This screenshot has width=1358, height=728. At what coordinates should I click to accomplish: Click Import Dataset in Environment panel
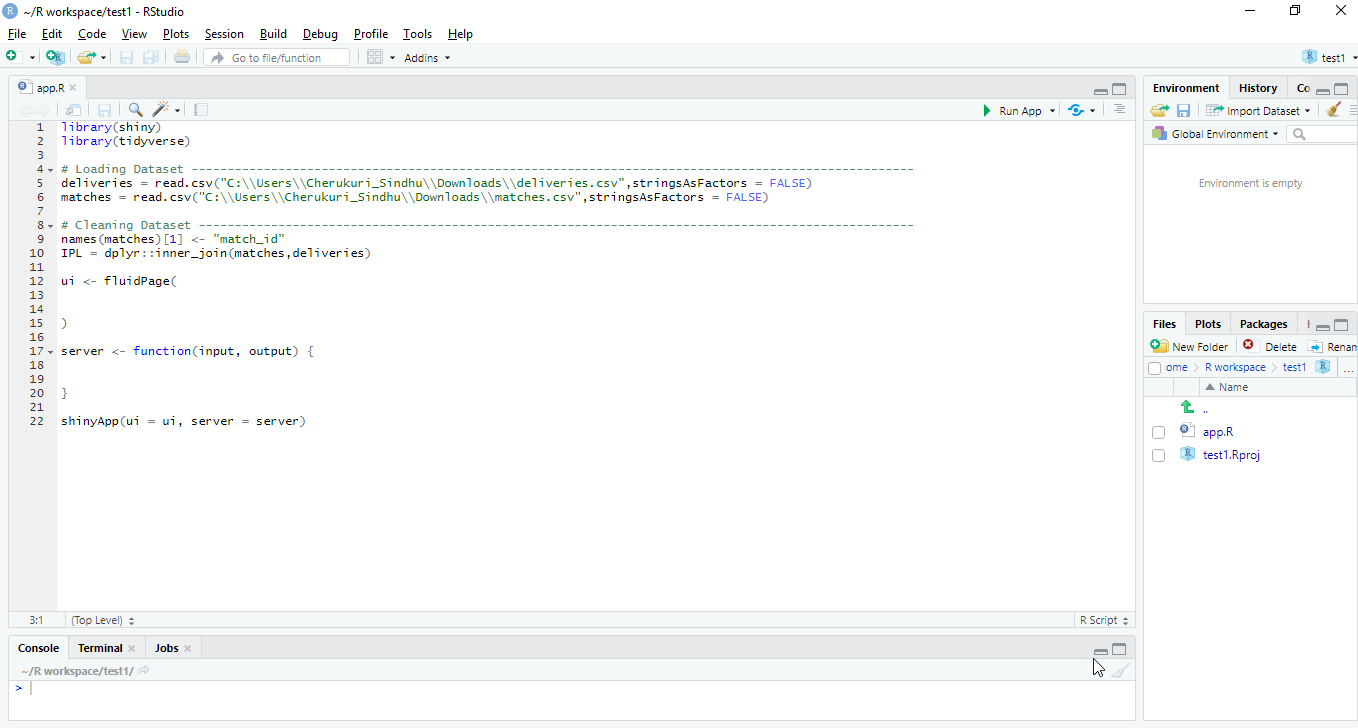(x=1256, y=110)
